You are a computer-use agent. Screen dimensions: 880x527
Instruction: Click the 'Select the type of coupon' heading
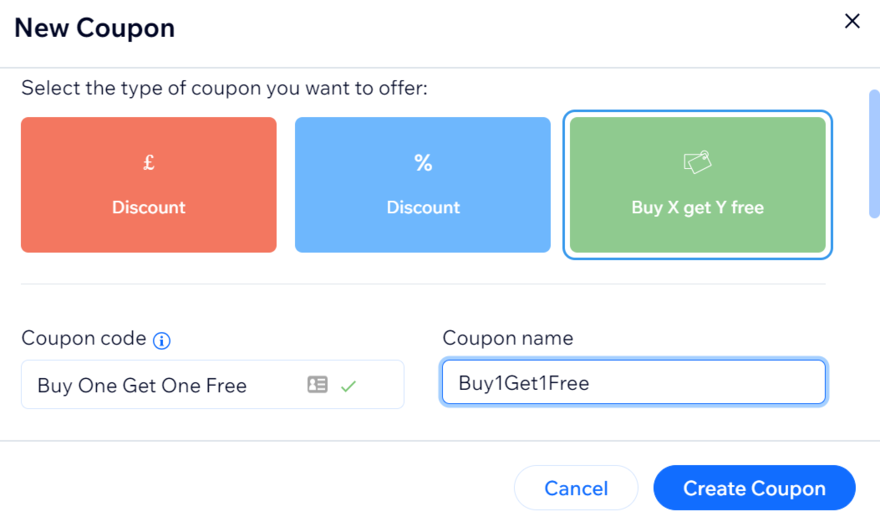coord(224,89)
